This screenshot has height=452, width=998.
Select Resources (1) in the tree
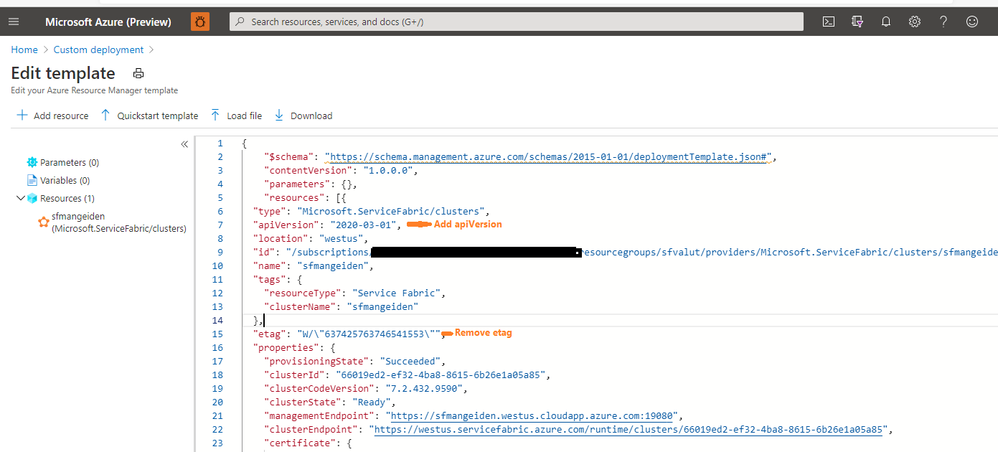click(x=67, y=198)
